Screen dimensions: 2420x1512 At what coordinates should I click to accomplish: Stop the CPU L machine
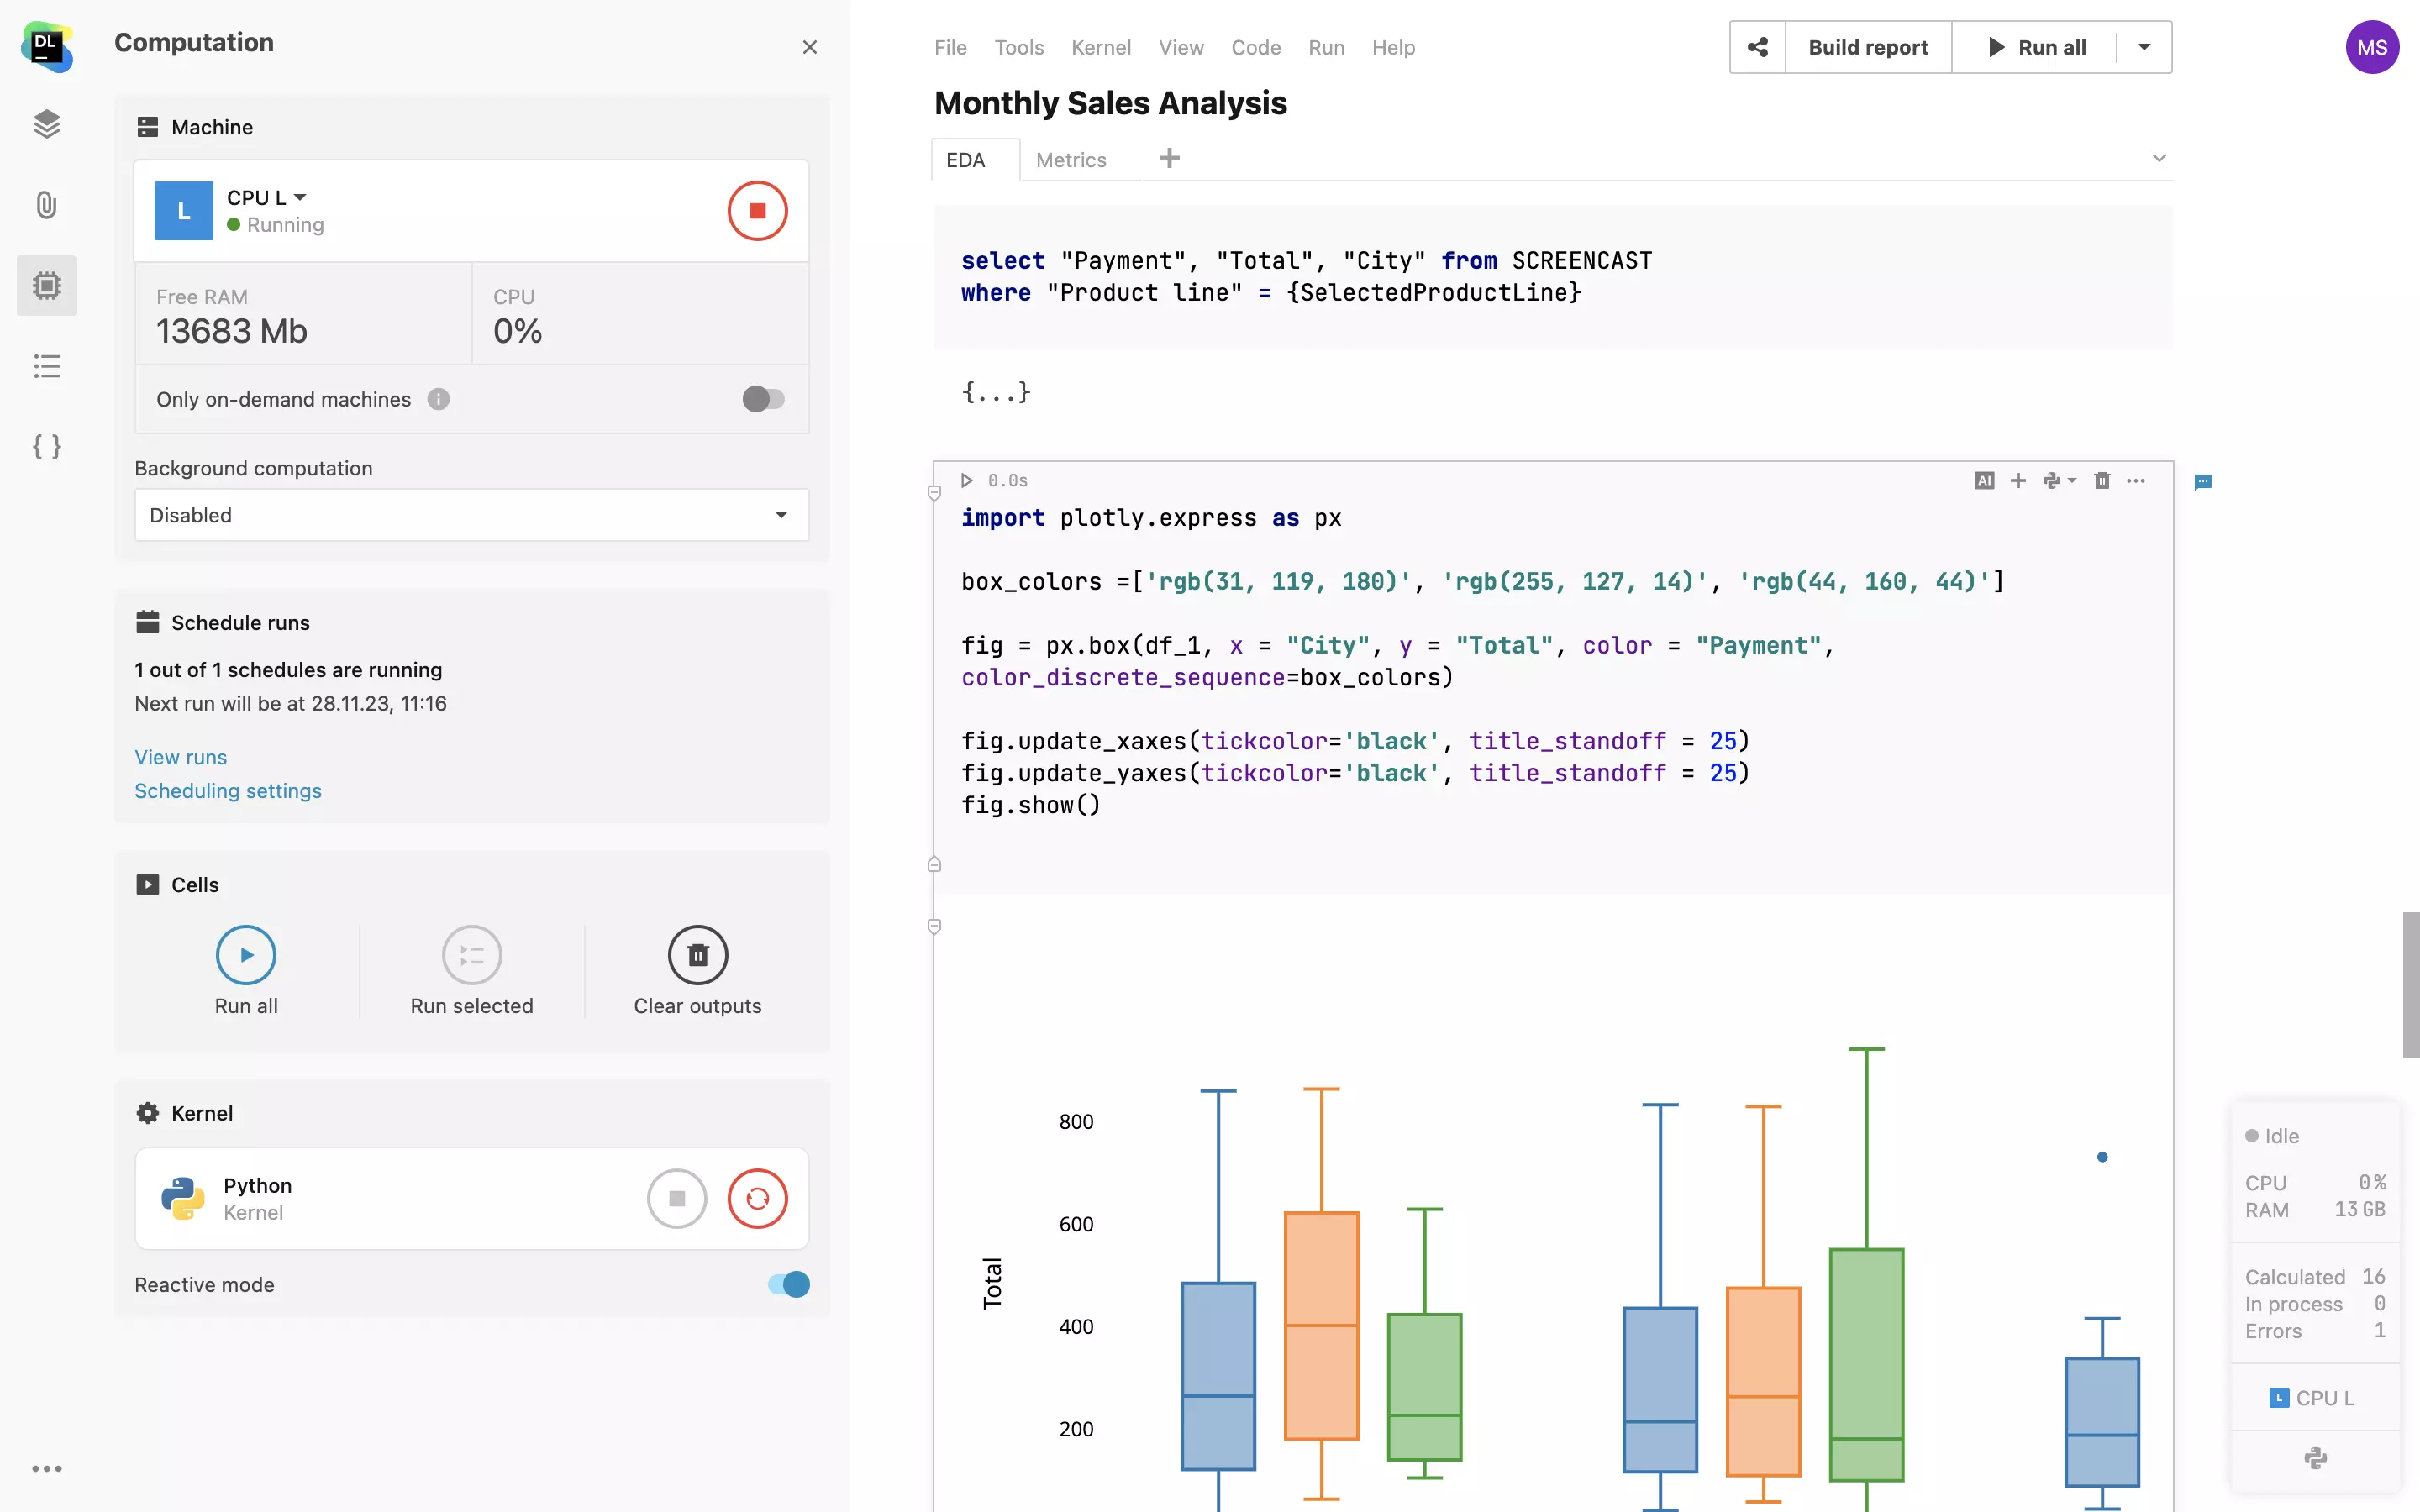757,211
